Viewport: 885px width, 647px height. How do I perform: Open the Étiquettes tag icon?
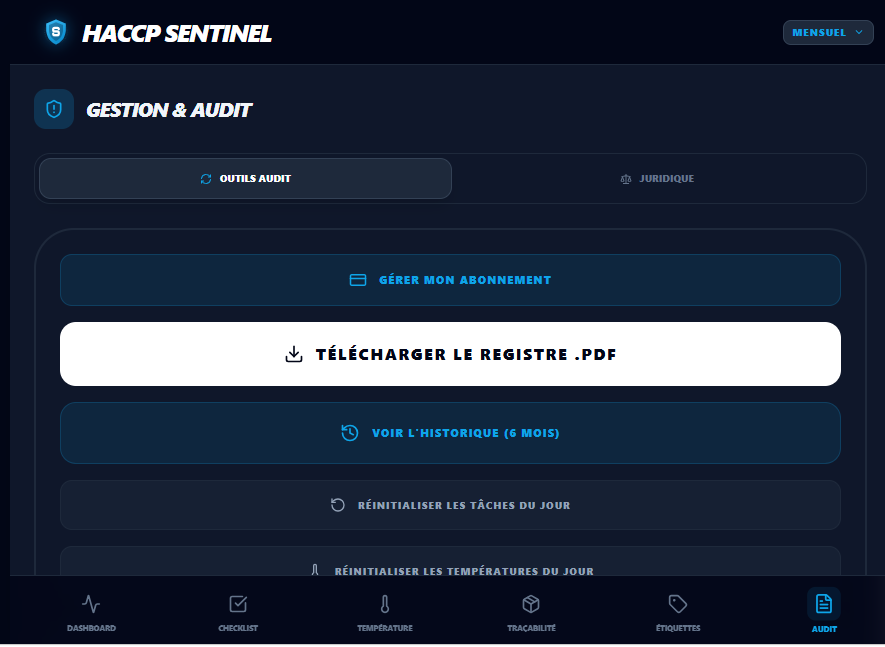(678, 604)
